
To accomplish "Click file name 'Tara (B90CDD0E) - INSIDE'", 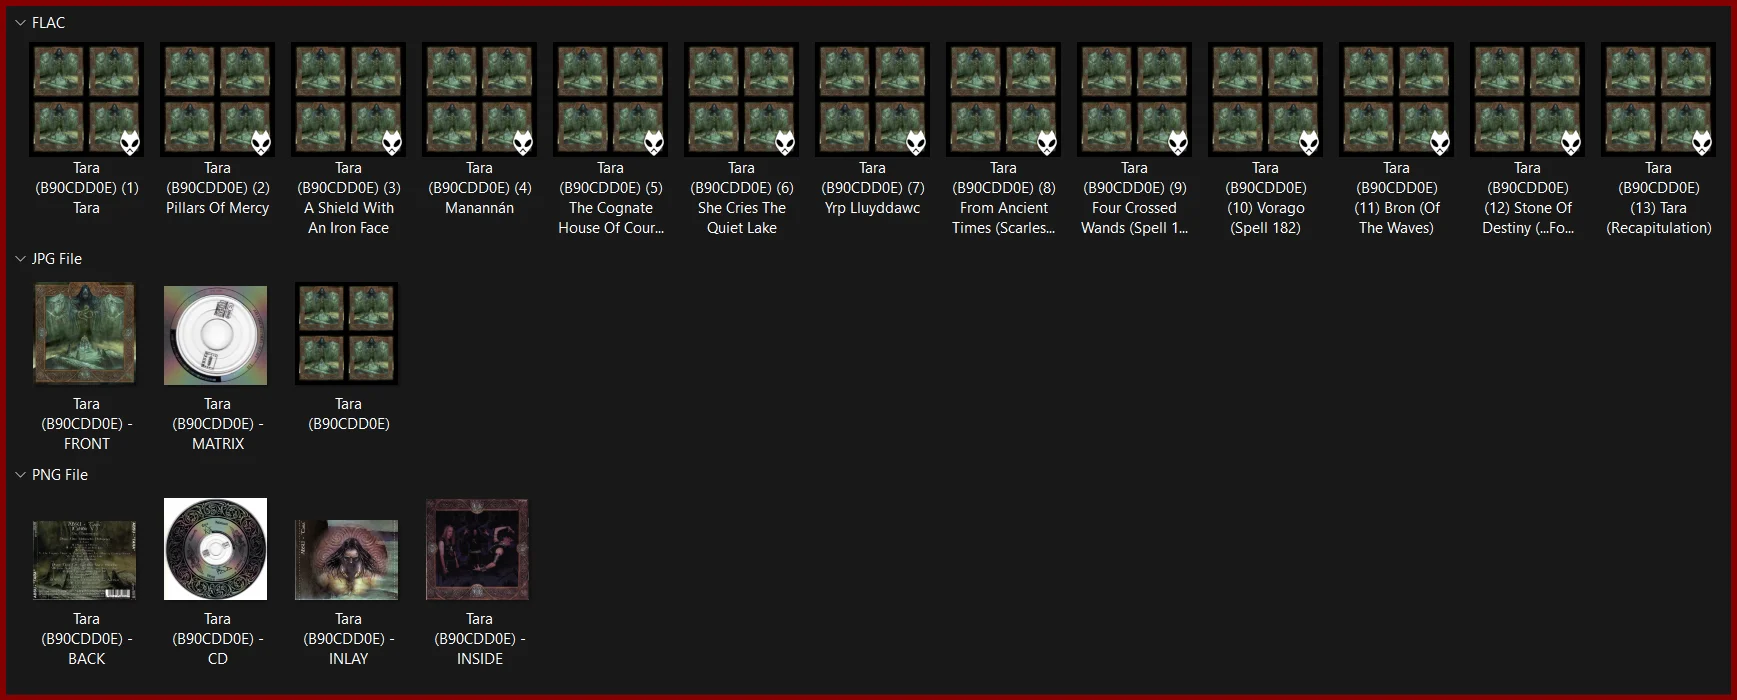I will [480, 639].
